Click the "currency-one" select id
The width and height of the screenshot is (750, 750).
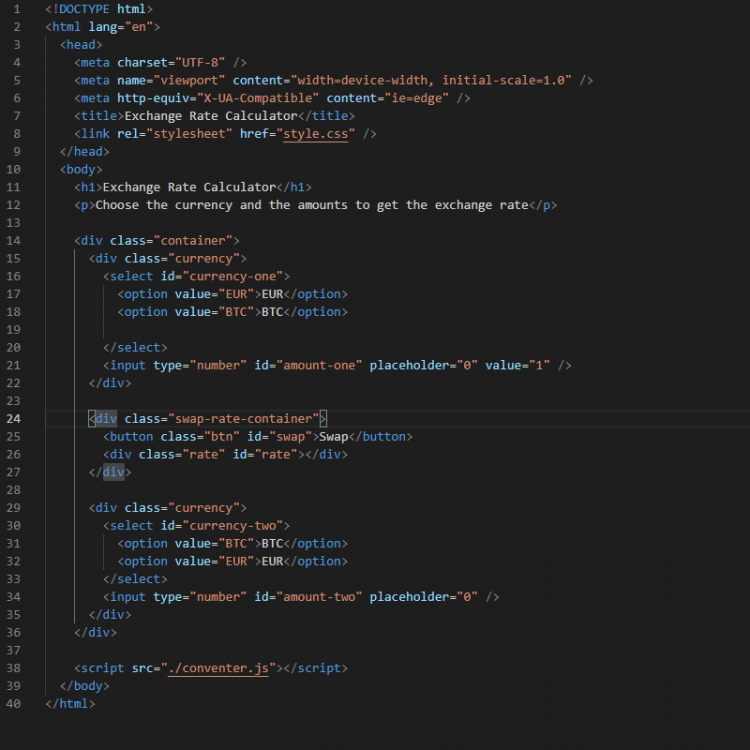(x=232, y=276)
